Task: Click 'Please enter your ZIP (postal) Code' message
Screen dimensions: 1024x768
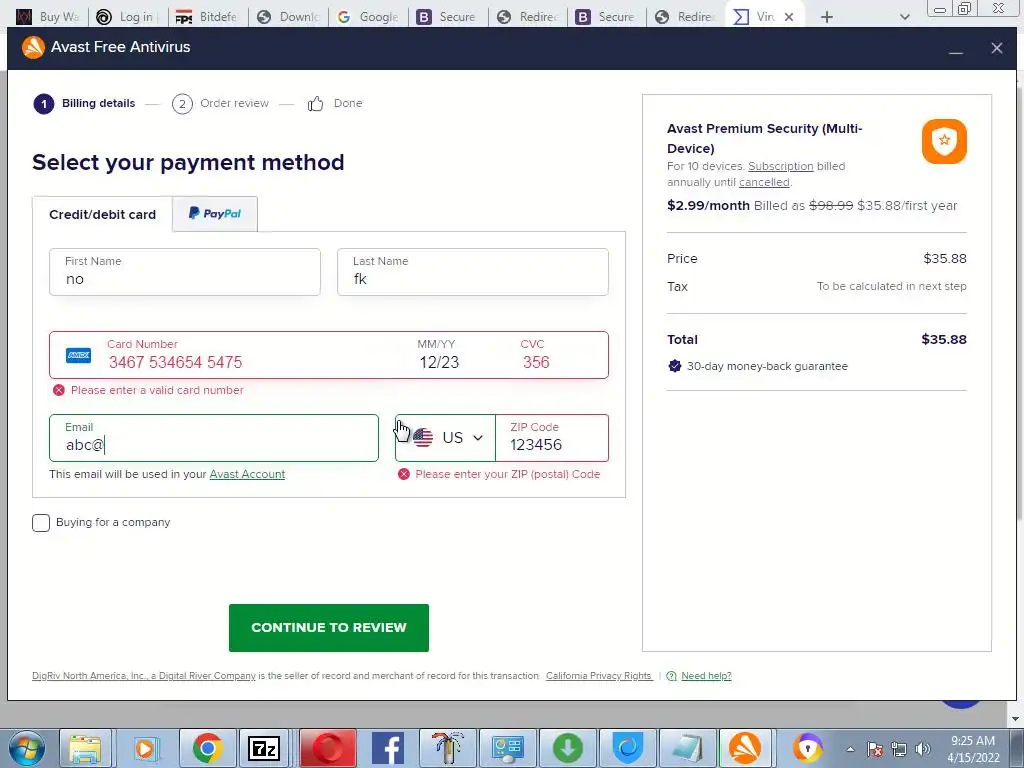Action: click(x=507, y=474)
